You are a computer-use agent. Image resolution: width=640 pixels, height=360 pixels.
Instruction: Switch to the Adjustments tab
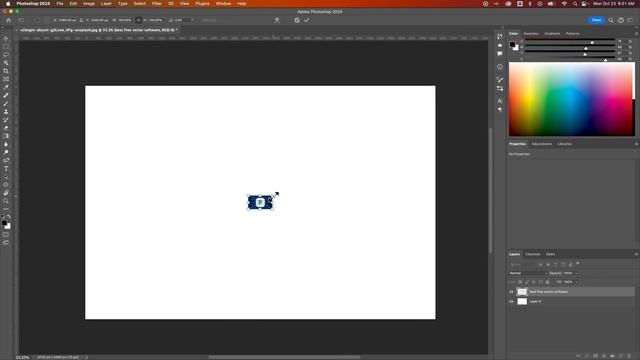click(542, 144)
